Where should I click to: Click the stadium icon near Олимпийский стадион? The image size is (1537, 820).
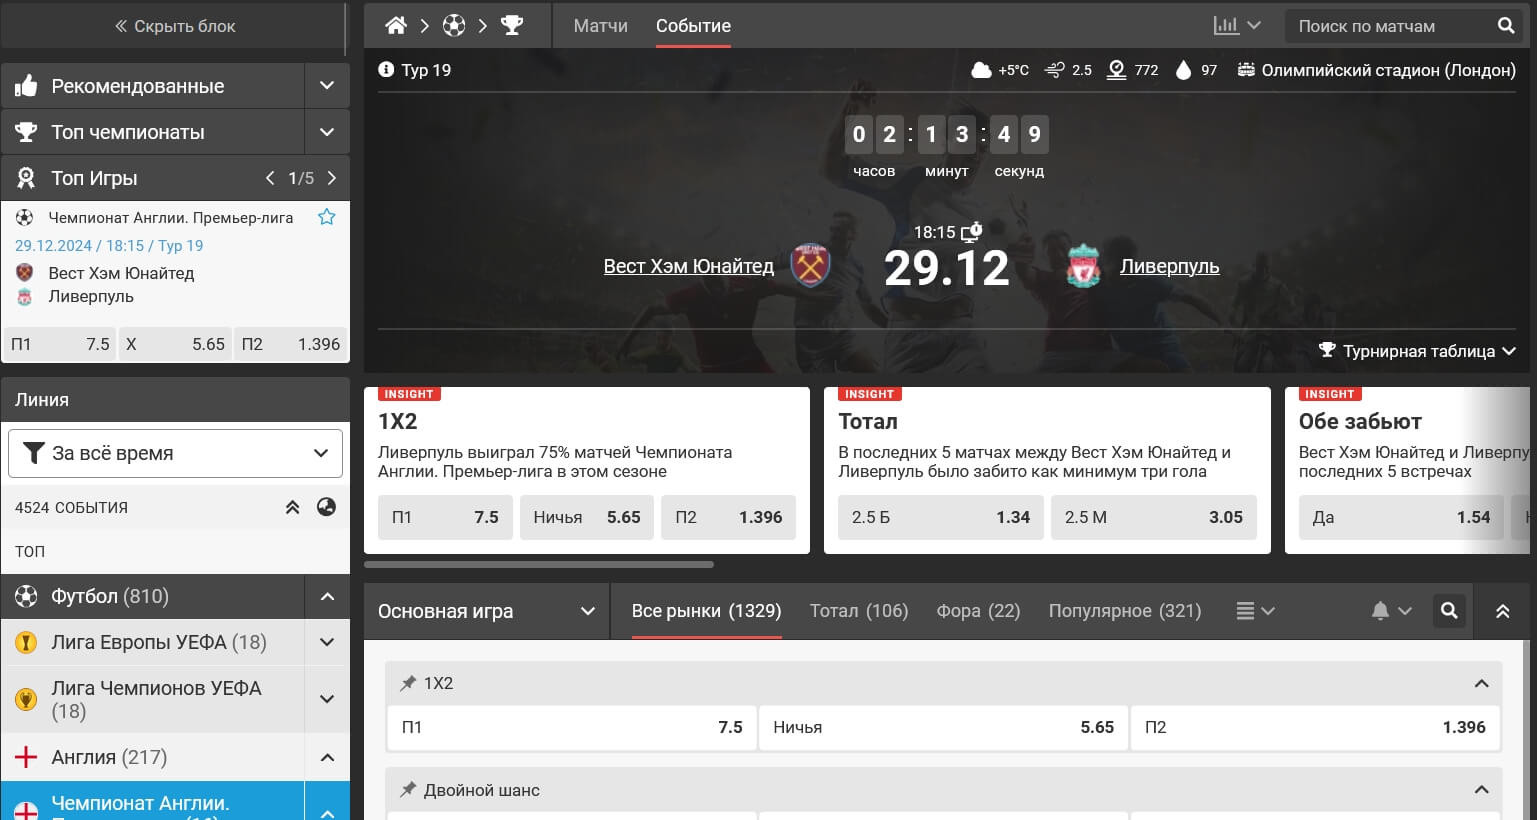(x=1246, y=70)
